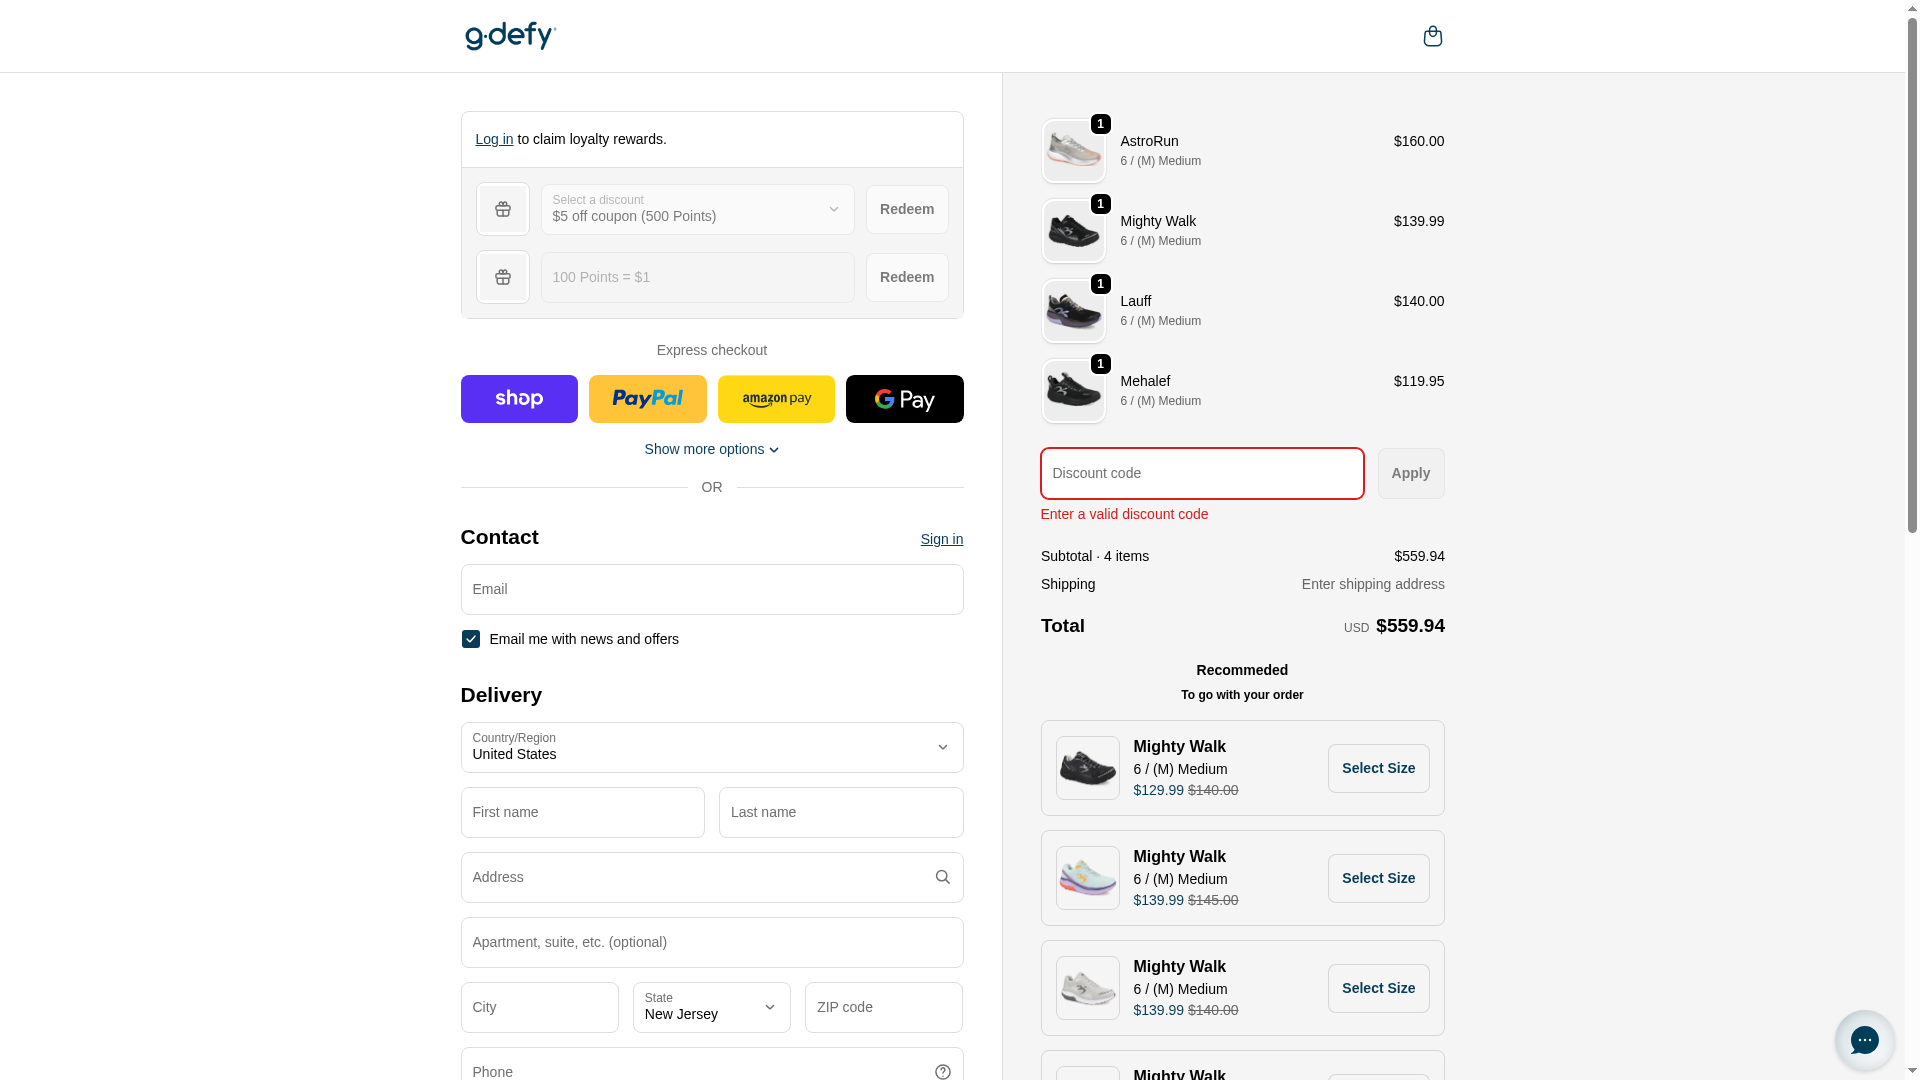Open the shopping bag cart icon

(x=1432, y=36)
